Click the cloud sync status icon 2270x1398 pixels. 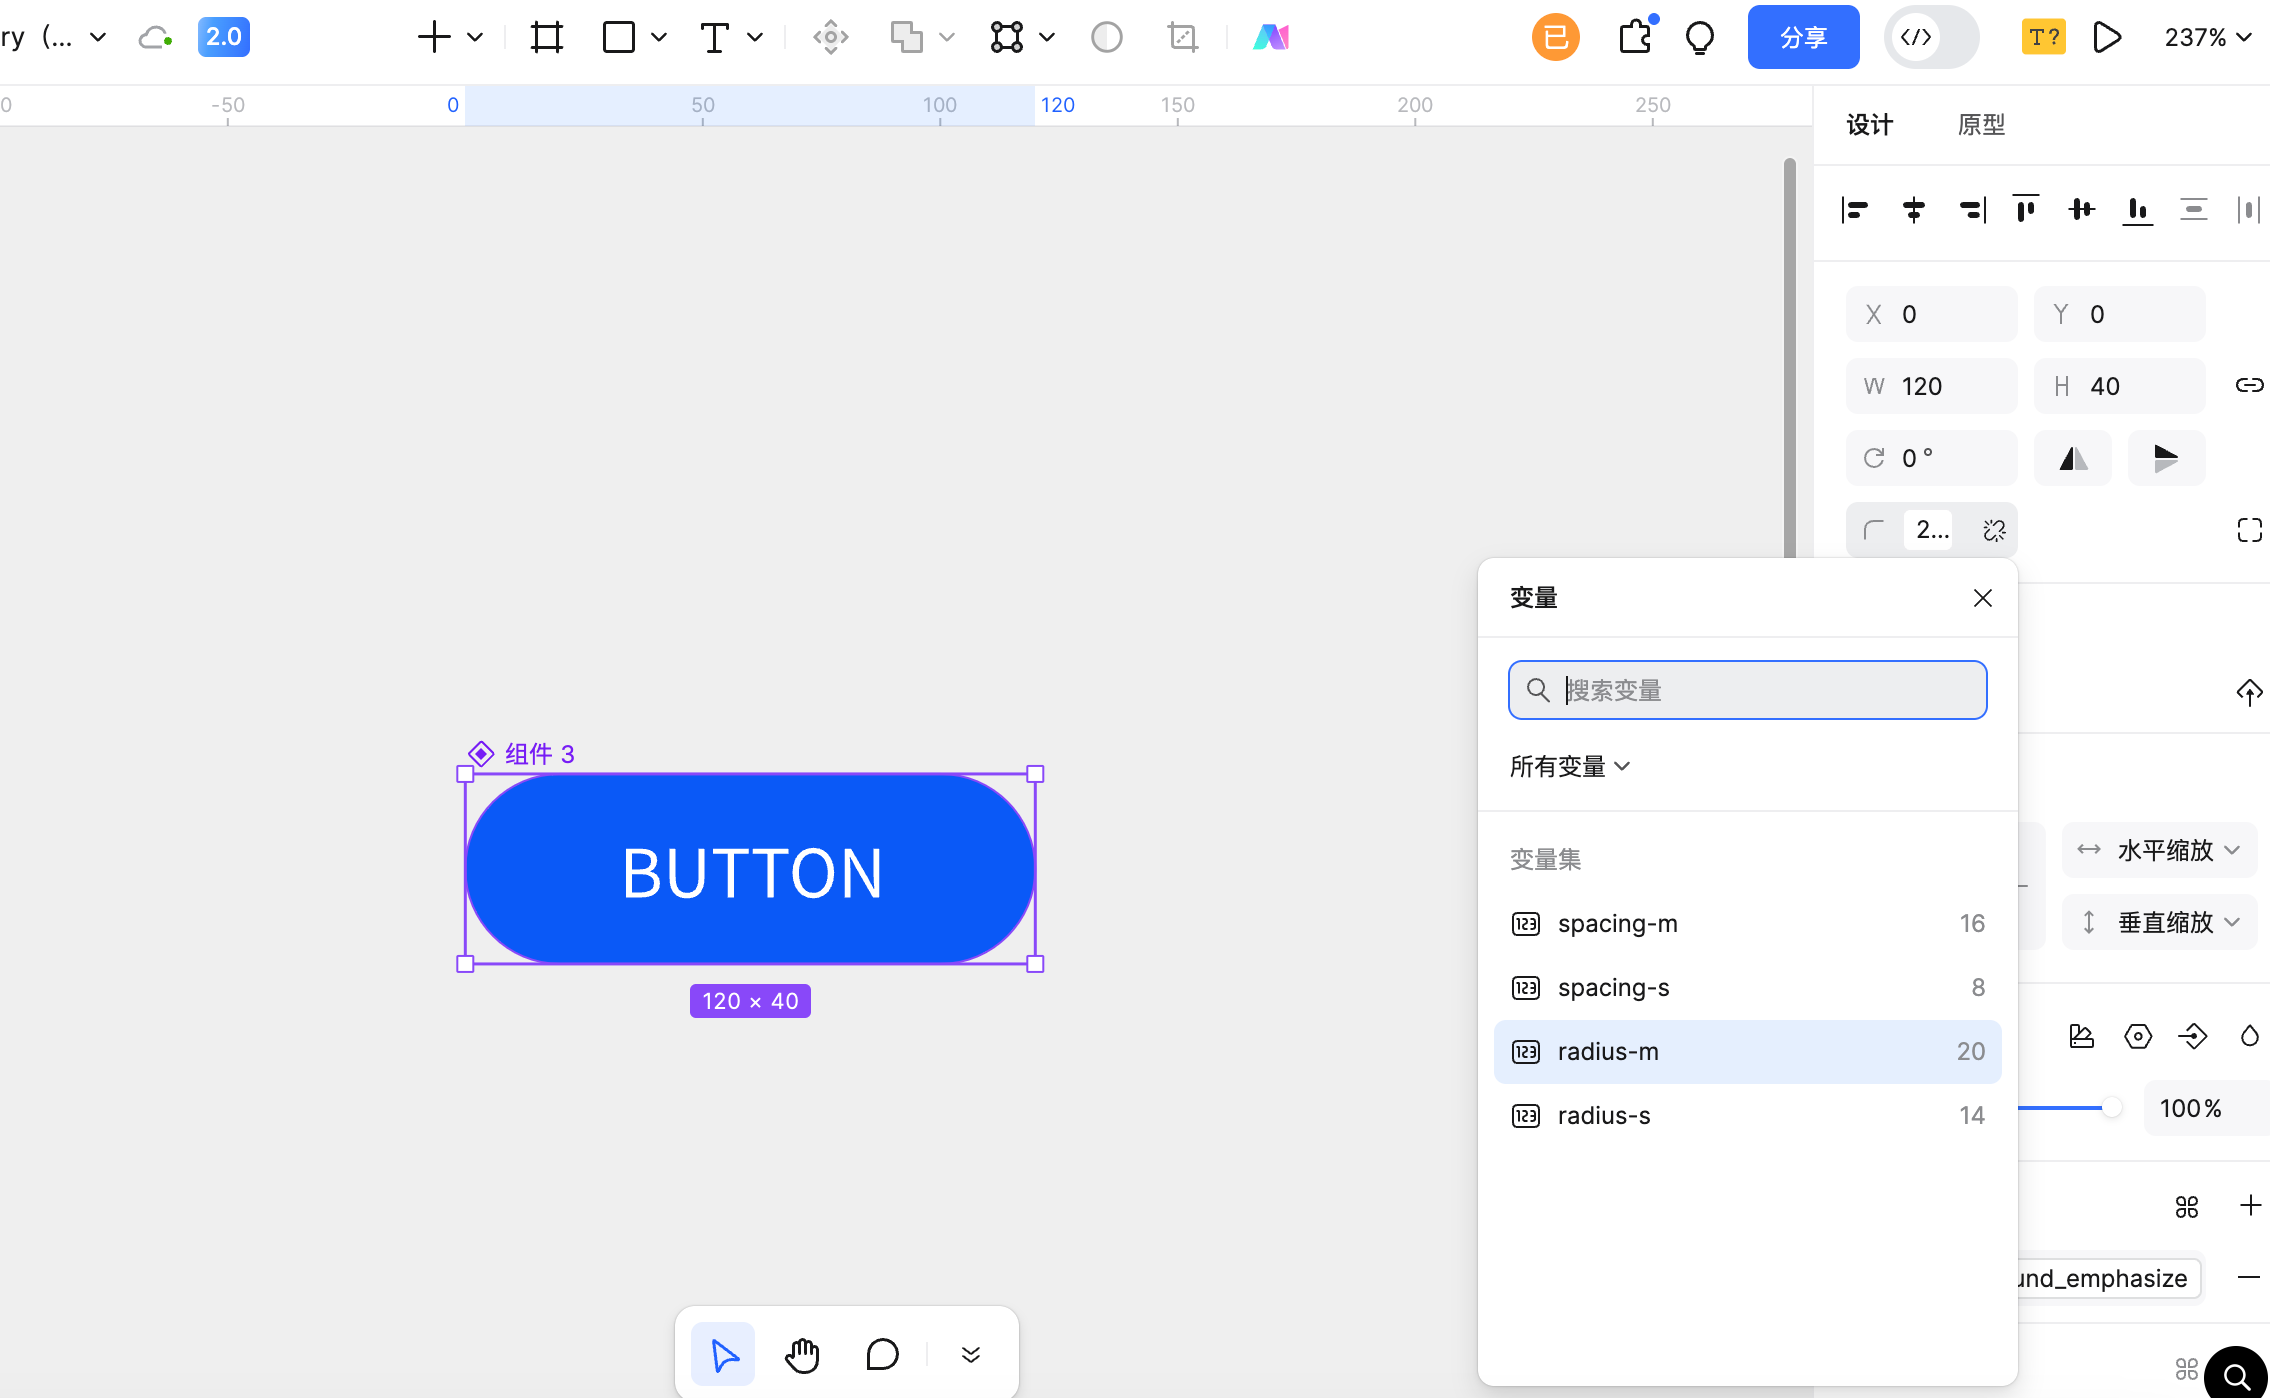(x=155, y=38)
